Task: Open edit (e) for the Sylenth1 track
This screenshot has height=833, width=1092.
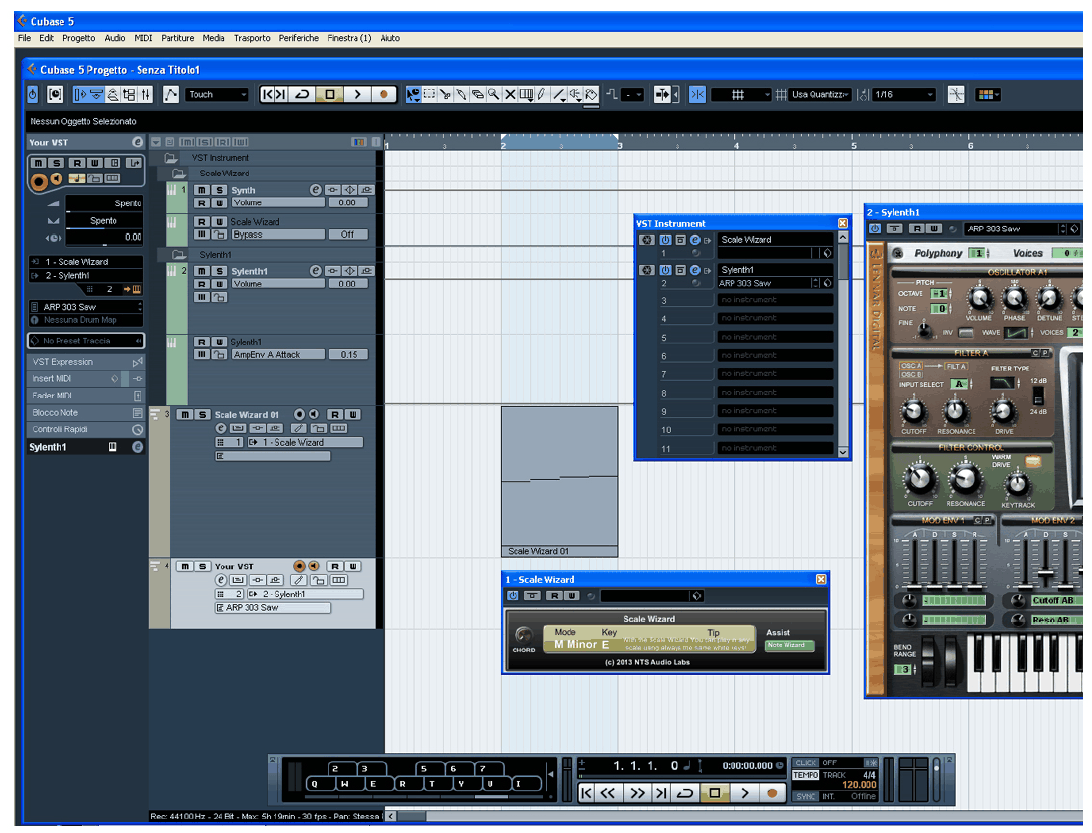Action: 316,271
